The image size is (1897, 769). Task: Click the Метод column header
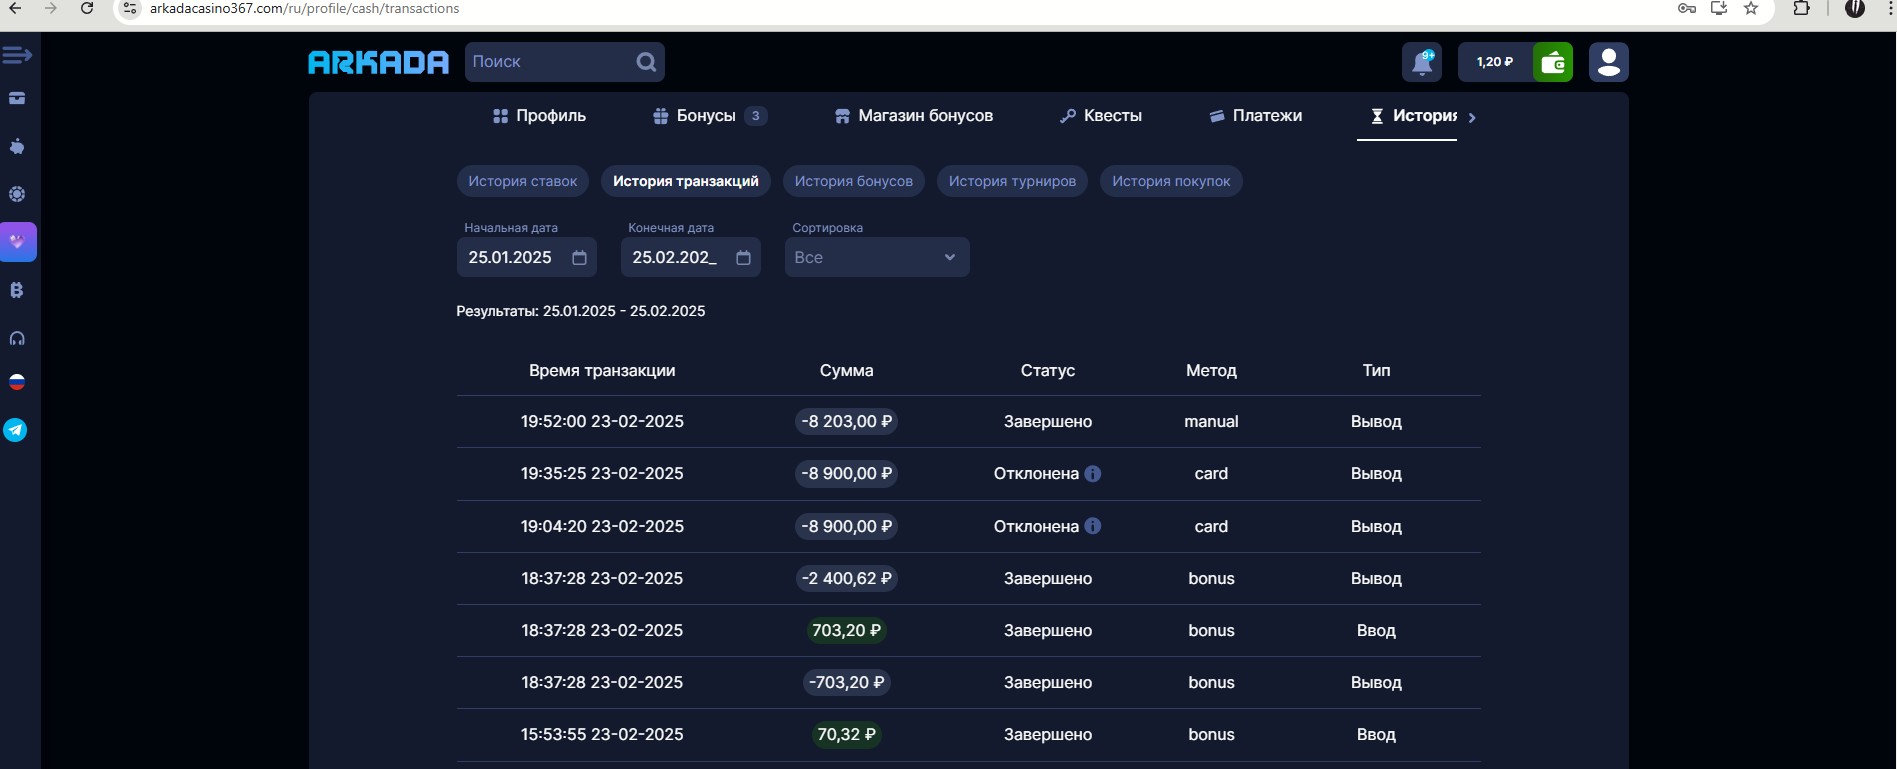point(1211,370)
